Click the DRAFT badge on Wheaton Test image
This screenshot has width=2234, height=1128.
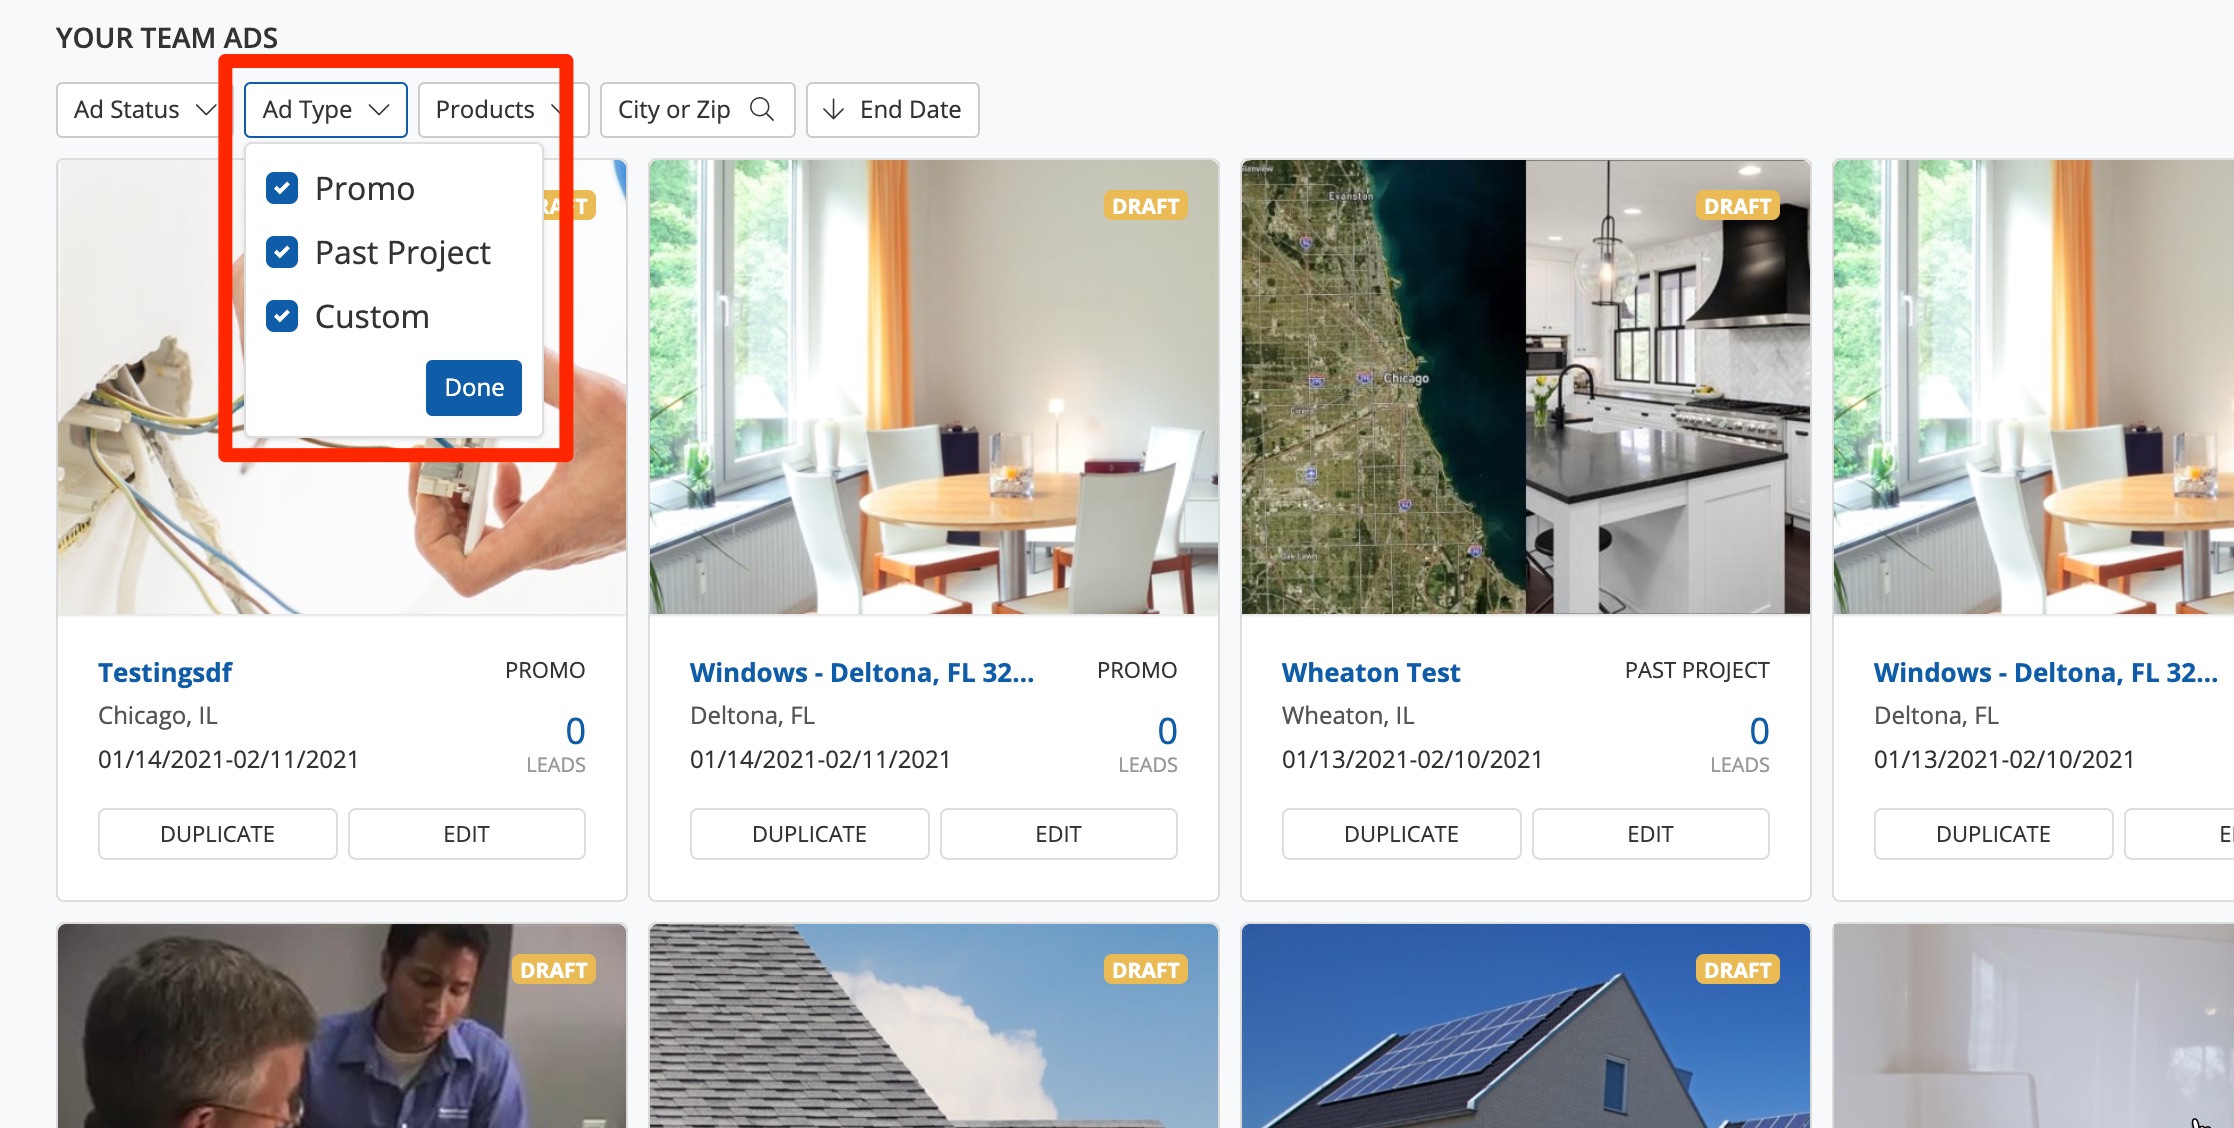coord(1737,206)
